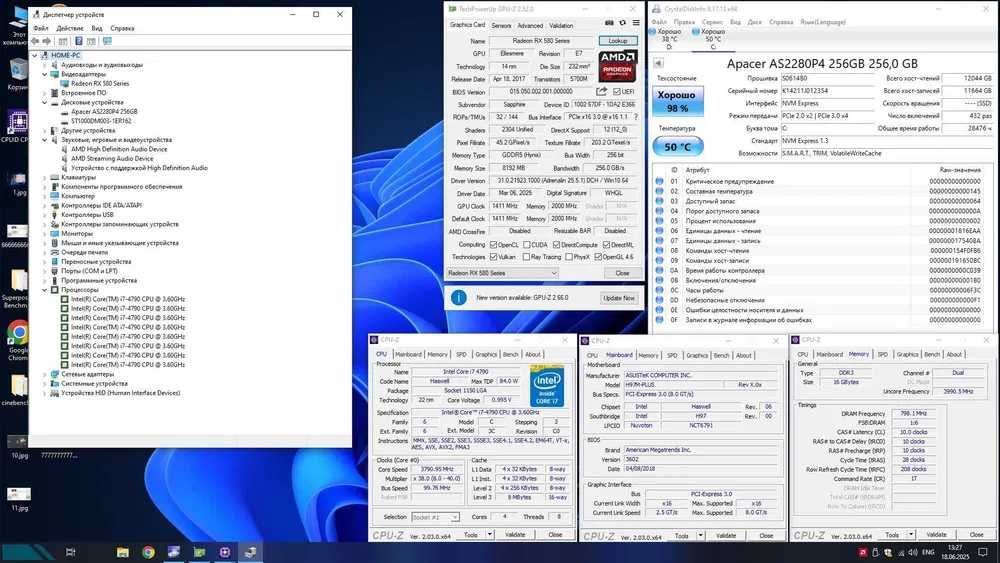Open the 11.jpg desktop file
The height and width of the screenshot is (563, 1000).
tap(19, 499)
